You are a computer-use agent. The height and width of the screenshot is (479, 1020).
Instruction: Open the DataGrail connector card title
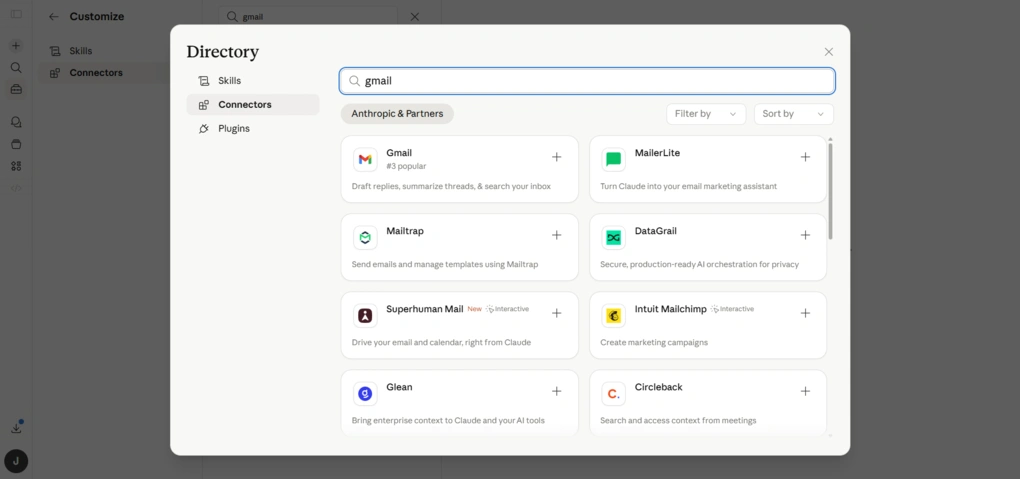pyautogui.click(x=656, y=231)
